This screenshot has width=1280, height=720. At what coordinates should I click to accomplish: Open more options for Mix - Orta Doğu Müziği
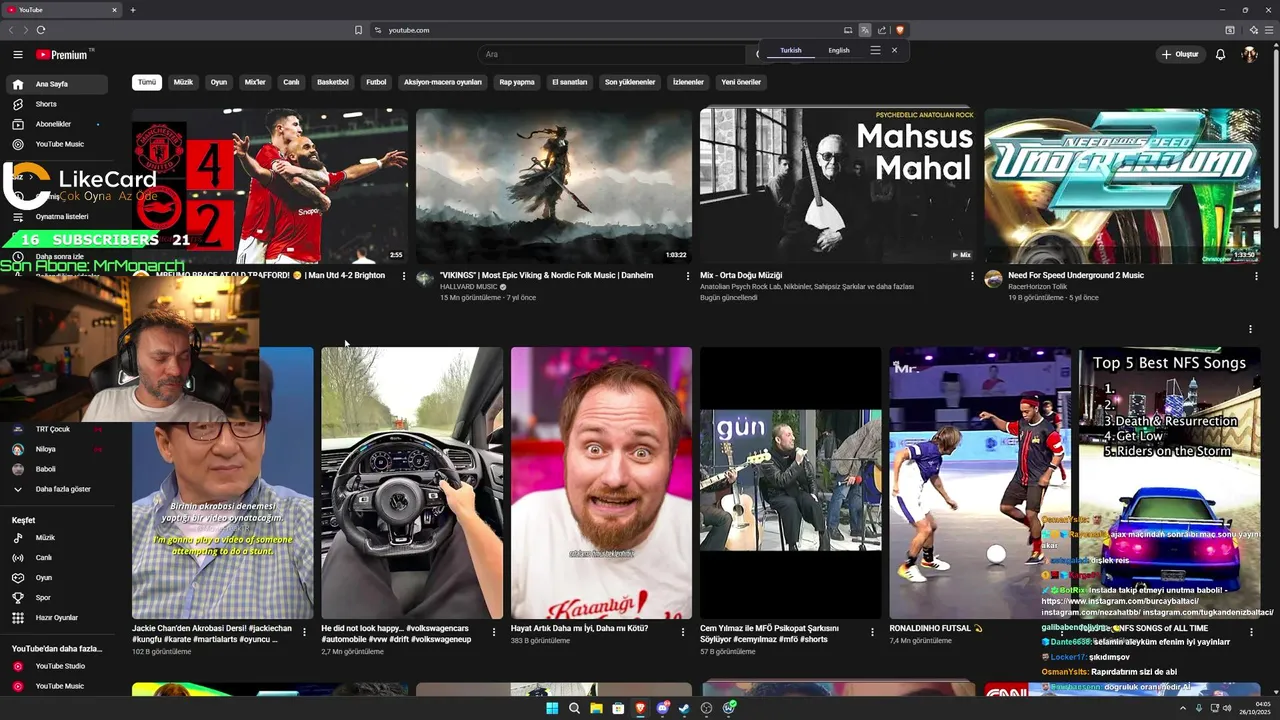(x=972, y=276)
